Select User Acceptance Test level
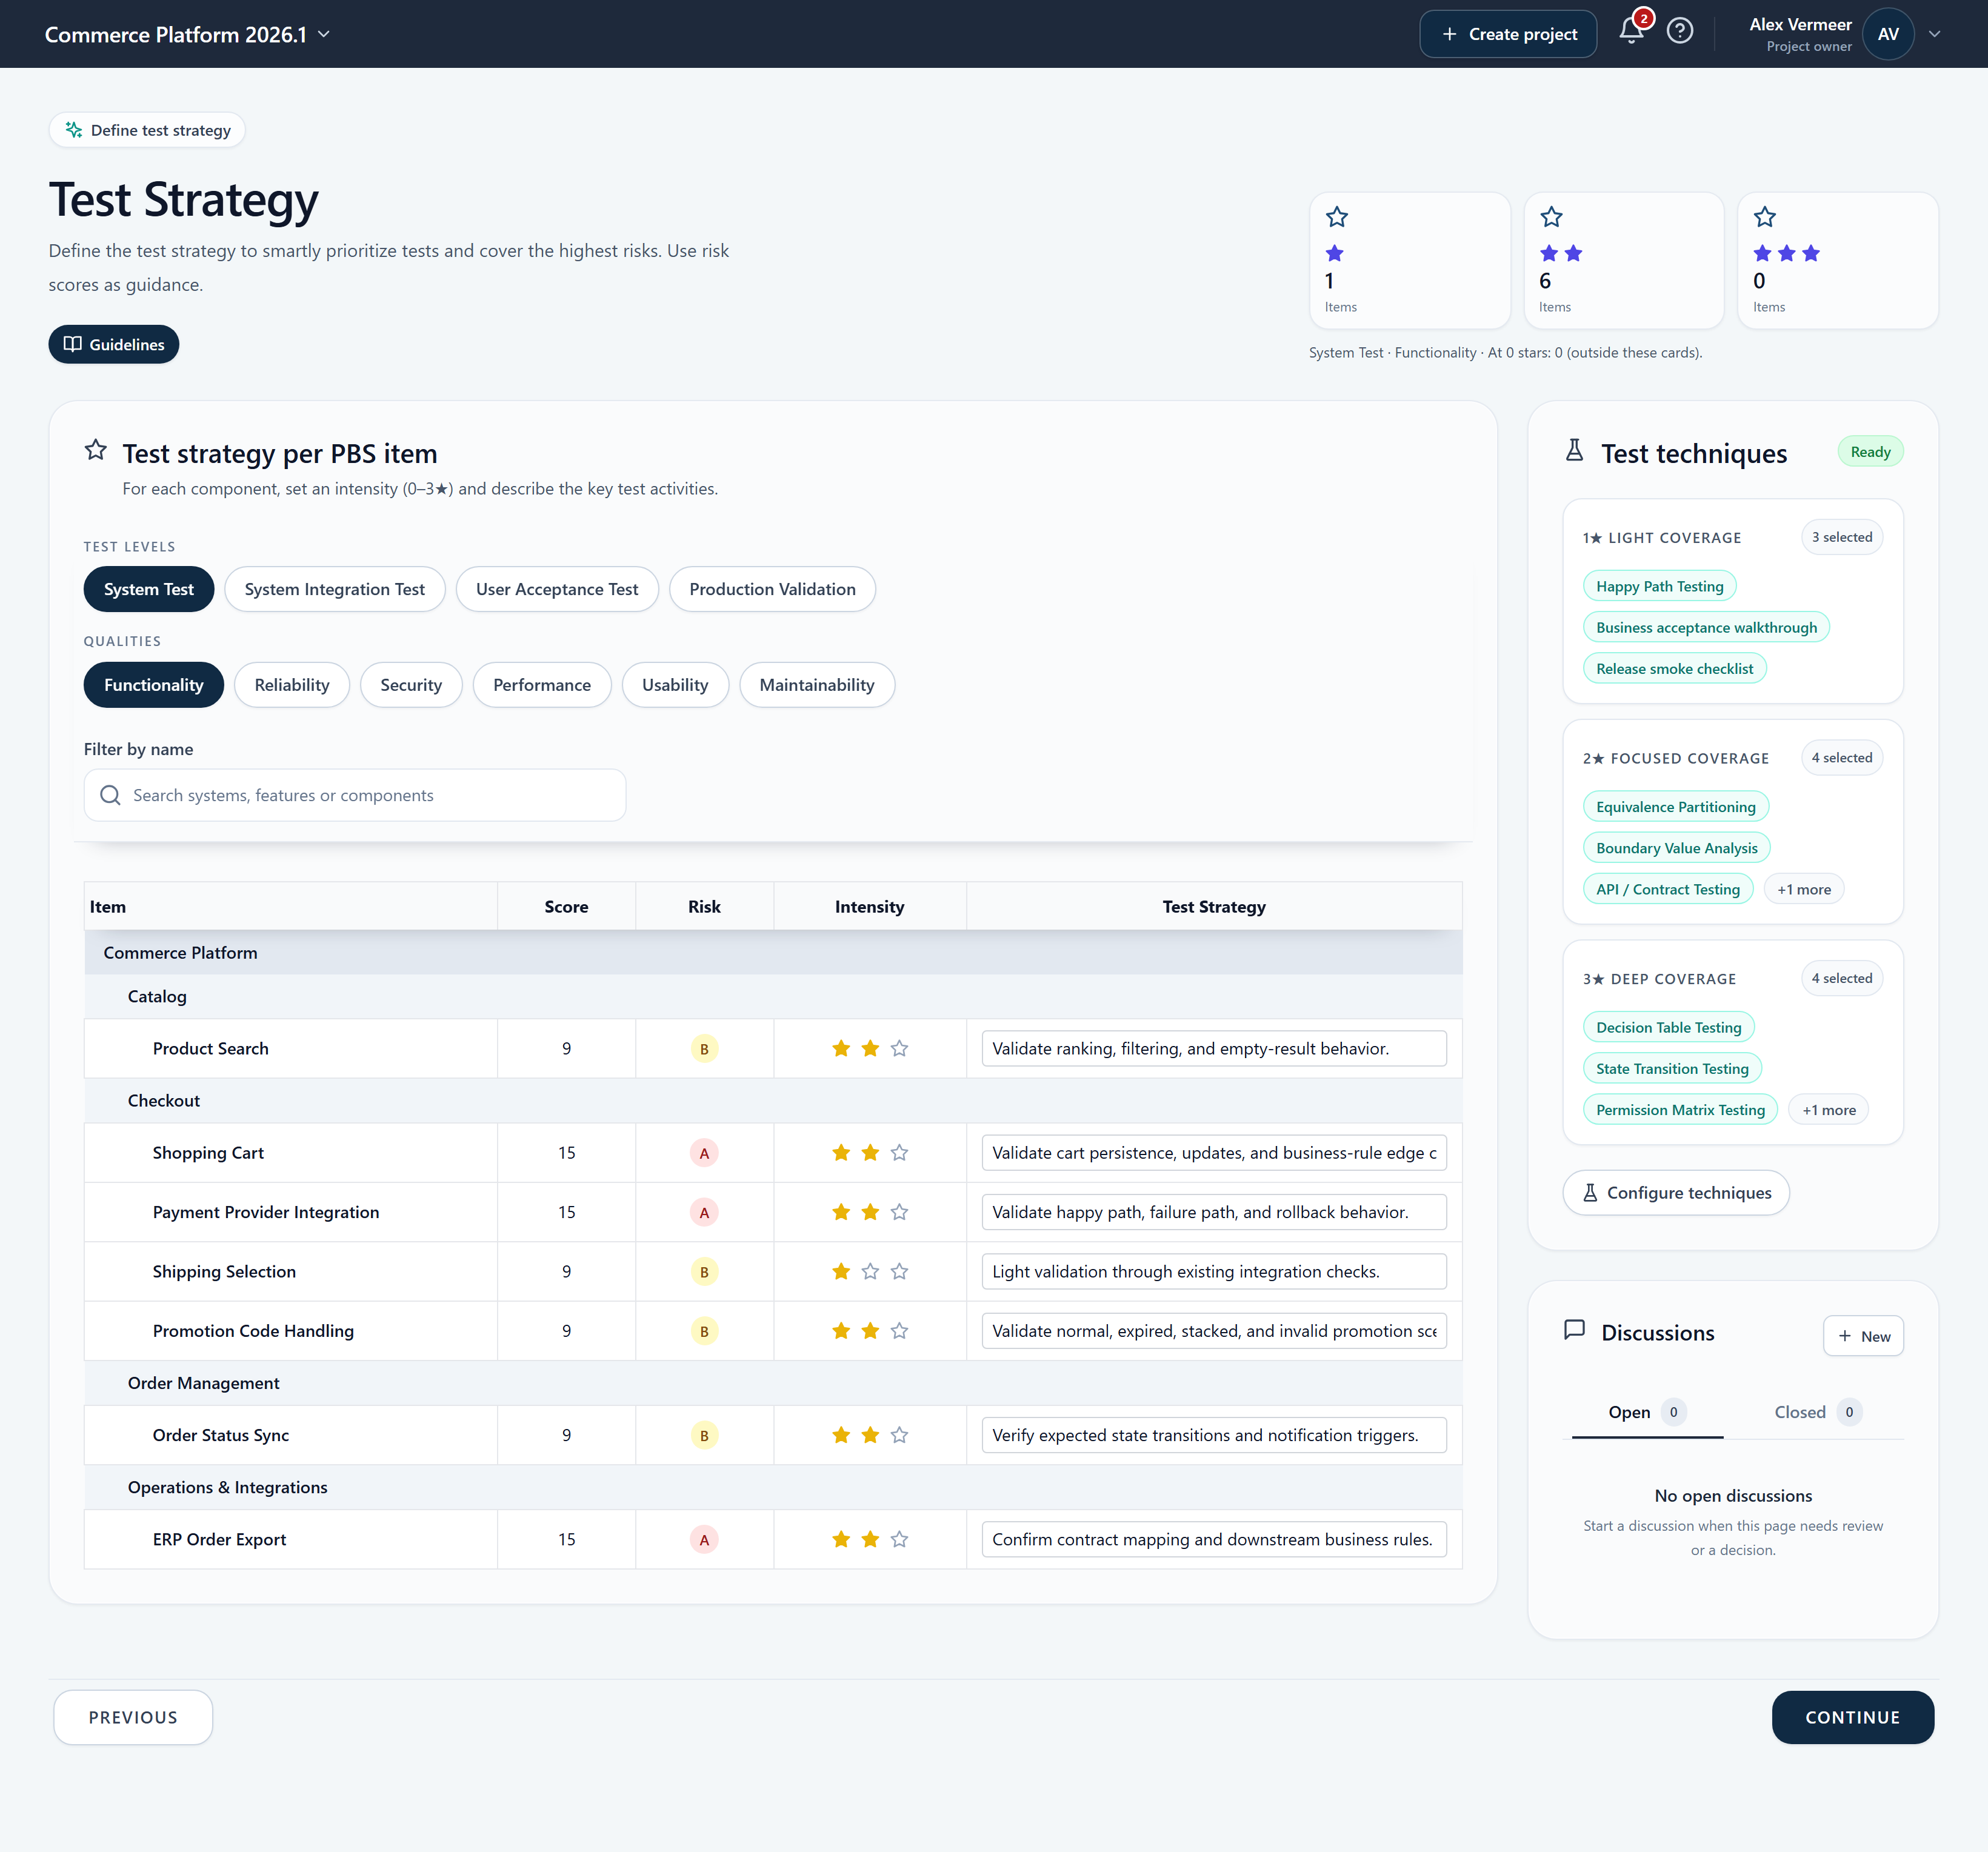 pos(557,589)
